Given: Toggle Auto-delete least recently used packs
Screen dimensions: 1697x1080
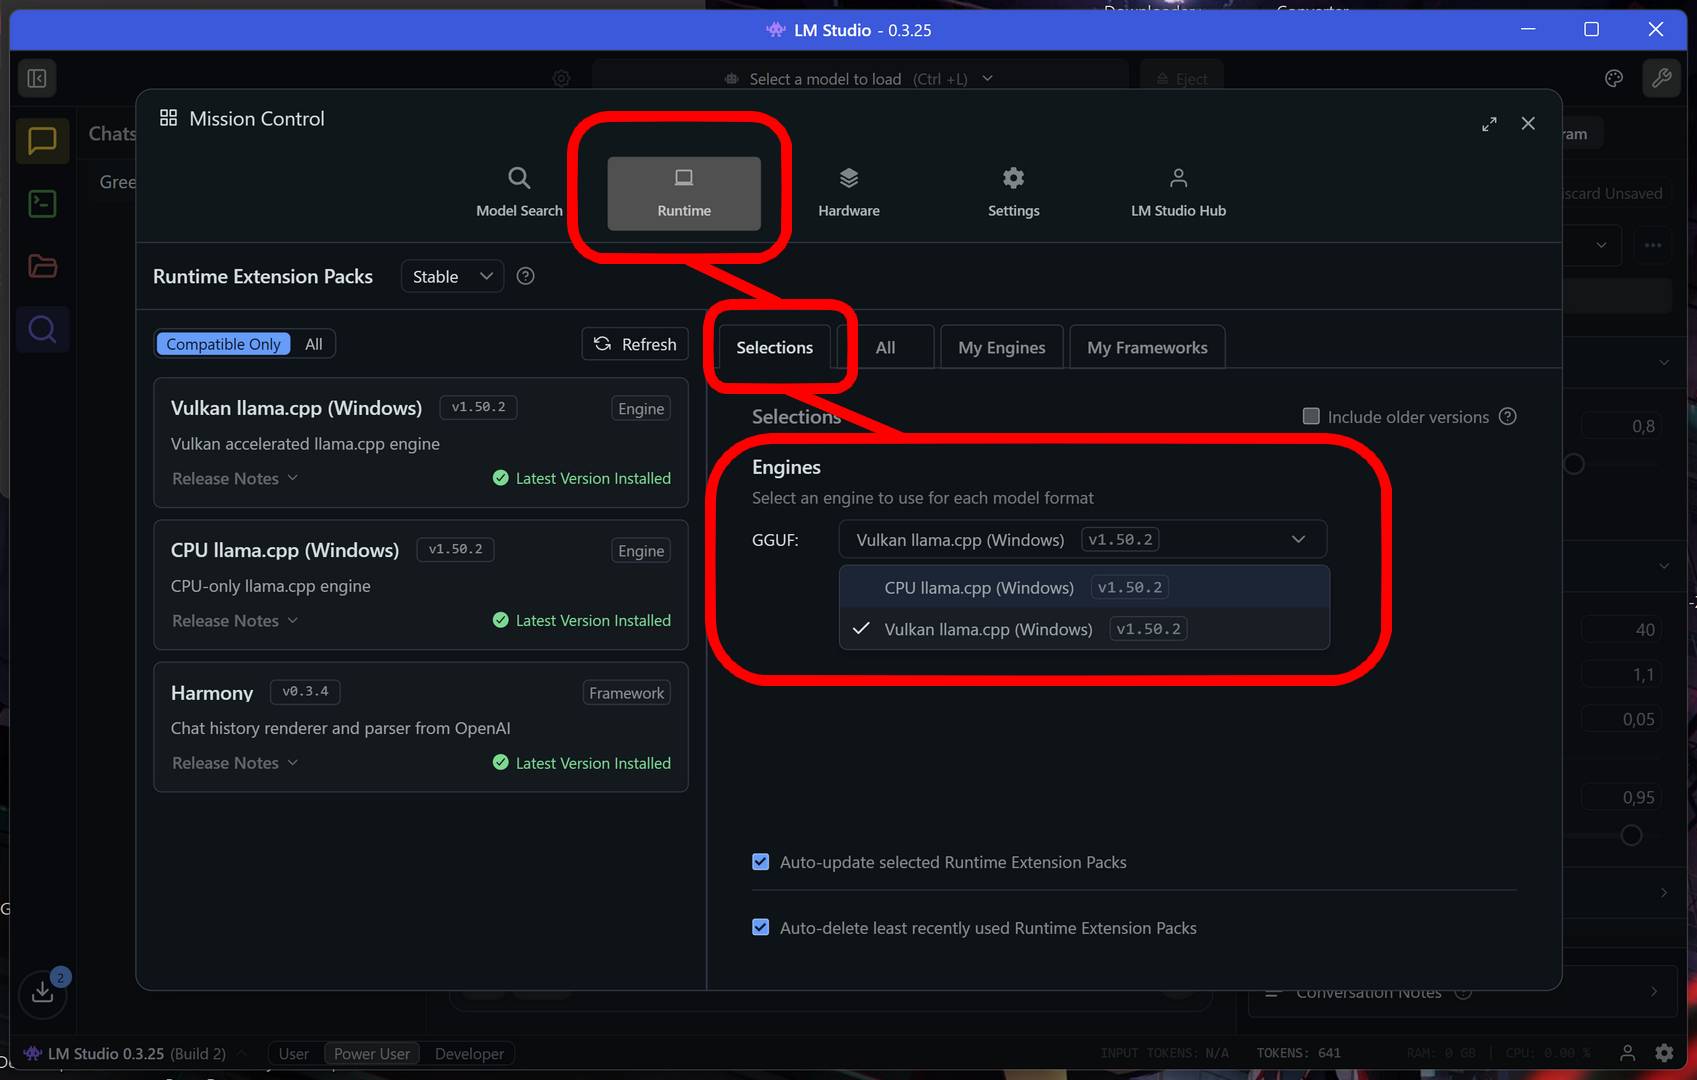Looking at the screenshot, I should coord(761,927).
